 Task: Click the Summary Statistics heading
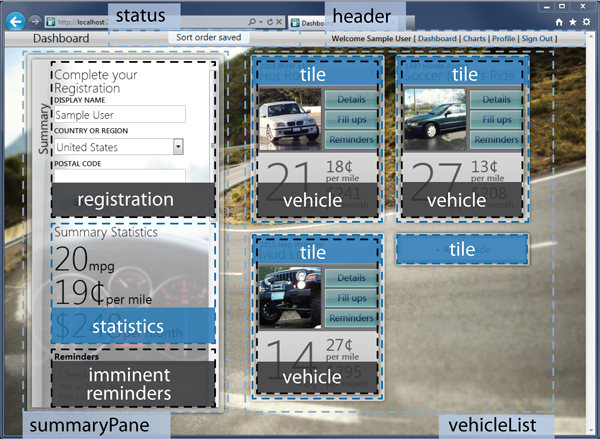106,232
